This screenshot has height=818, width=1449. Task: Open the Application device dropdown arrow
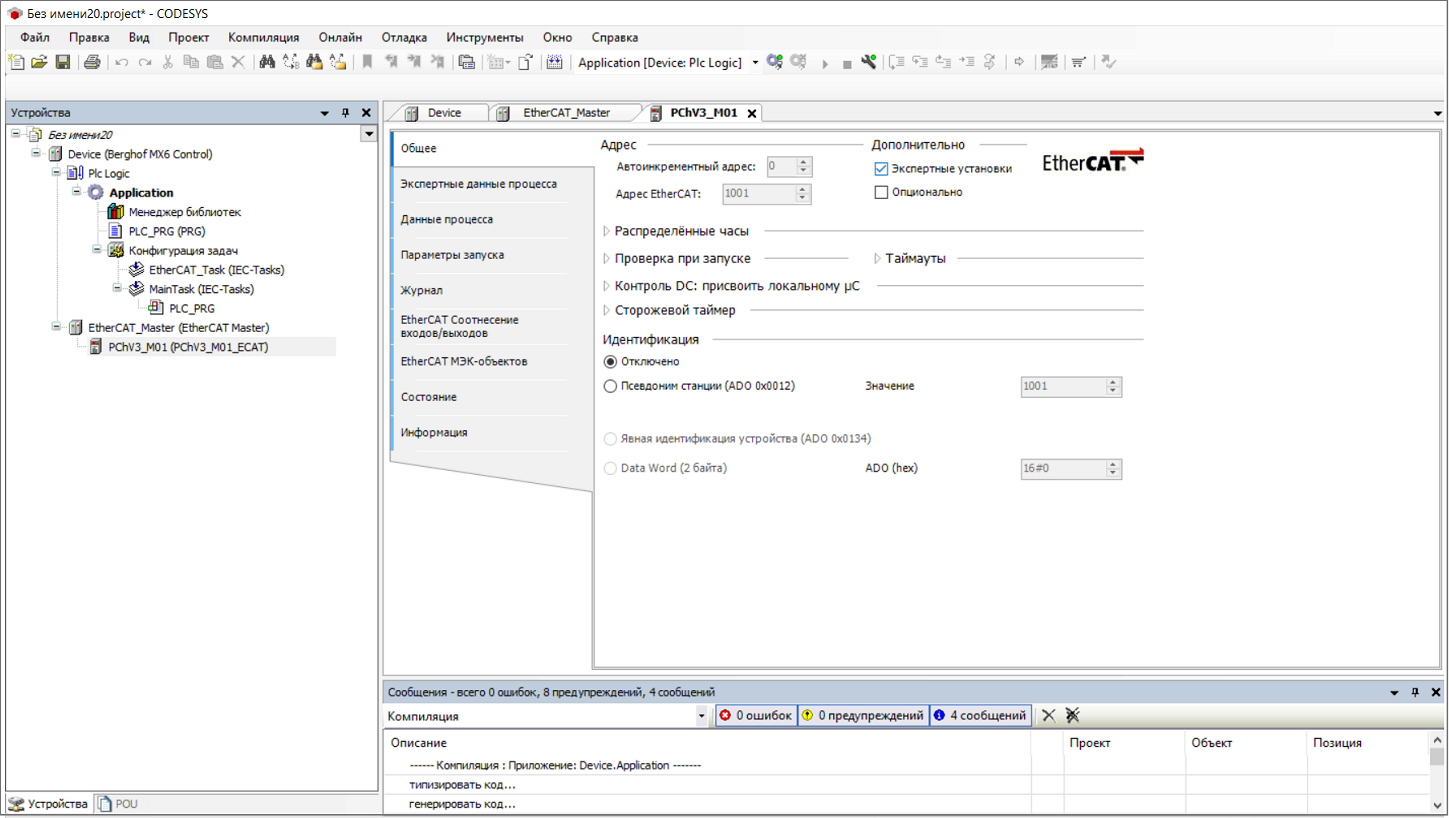coord(755,62)
